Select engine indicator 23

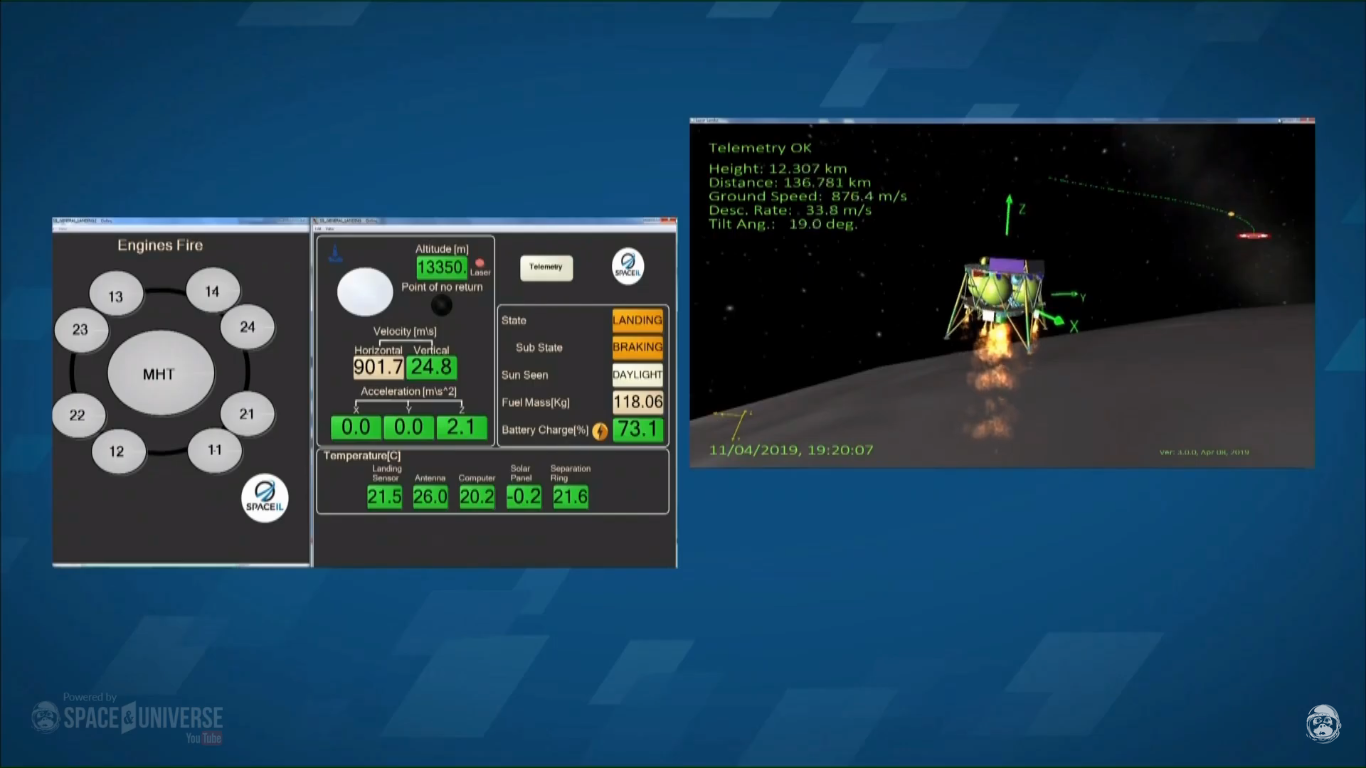[x=81, y=330]
